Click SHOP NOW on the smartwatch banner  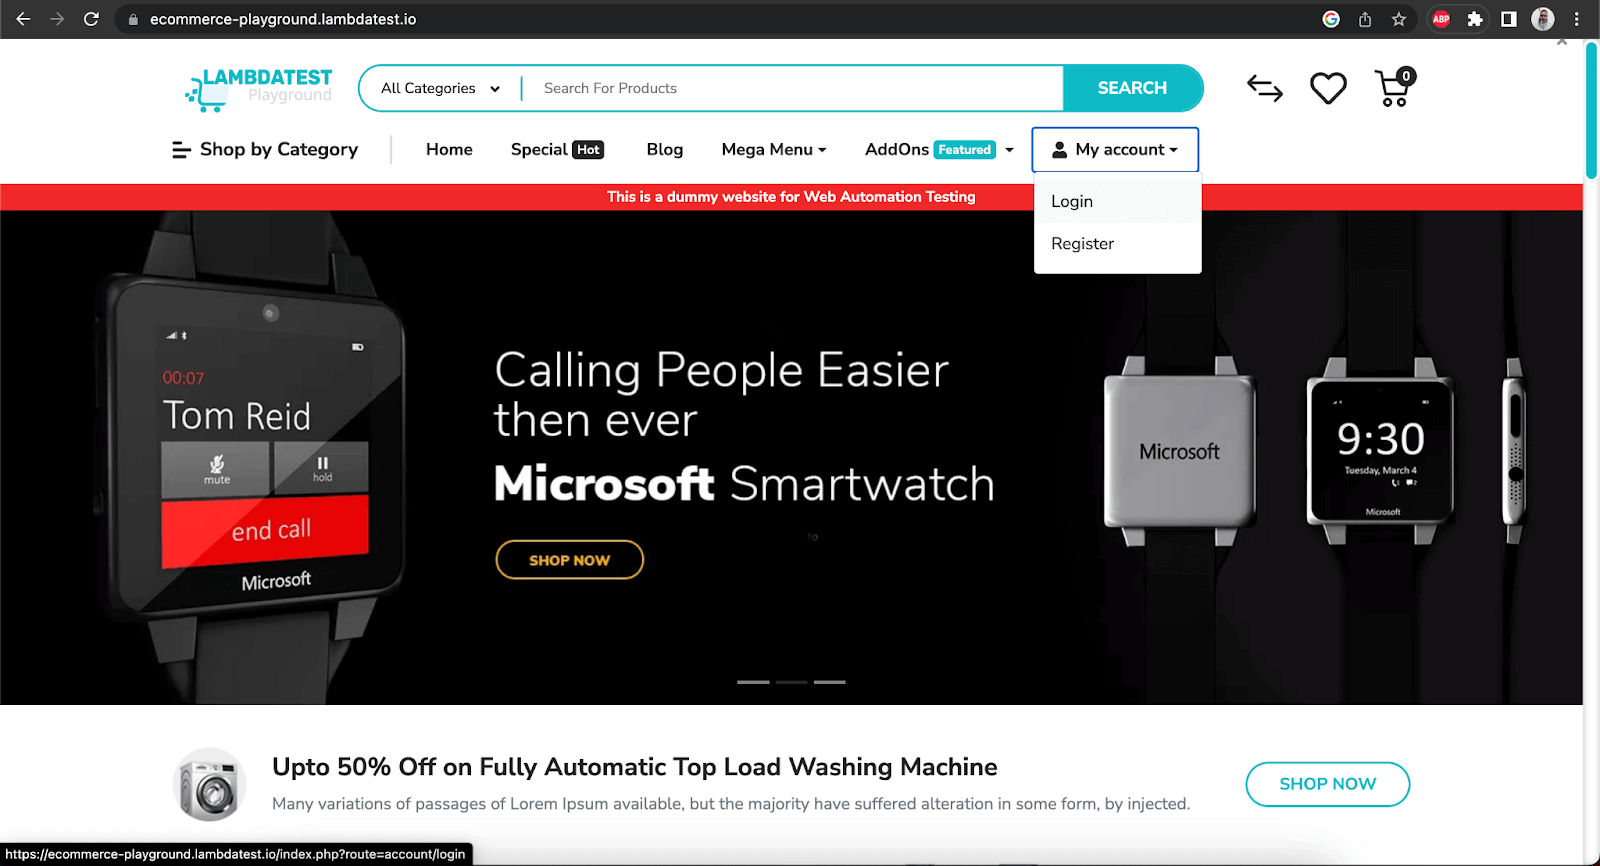click(x=569, y=560)
